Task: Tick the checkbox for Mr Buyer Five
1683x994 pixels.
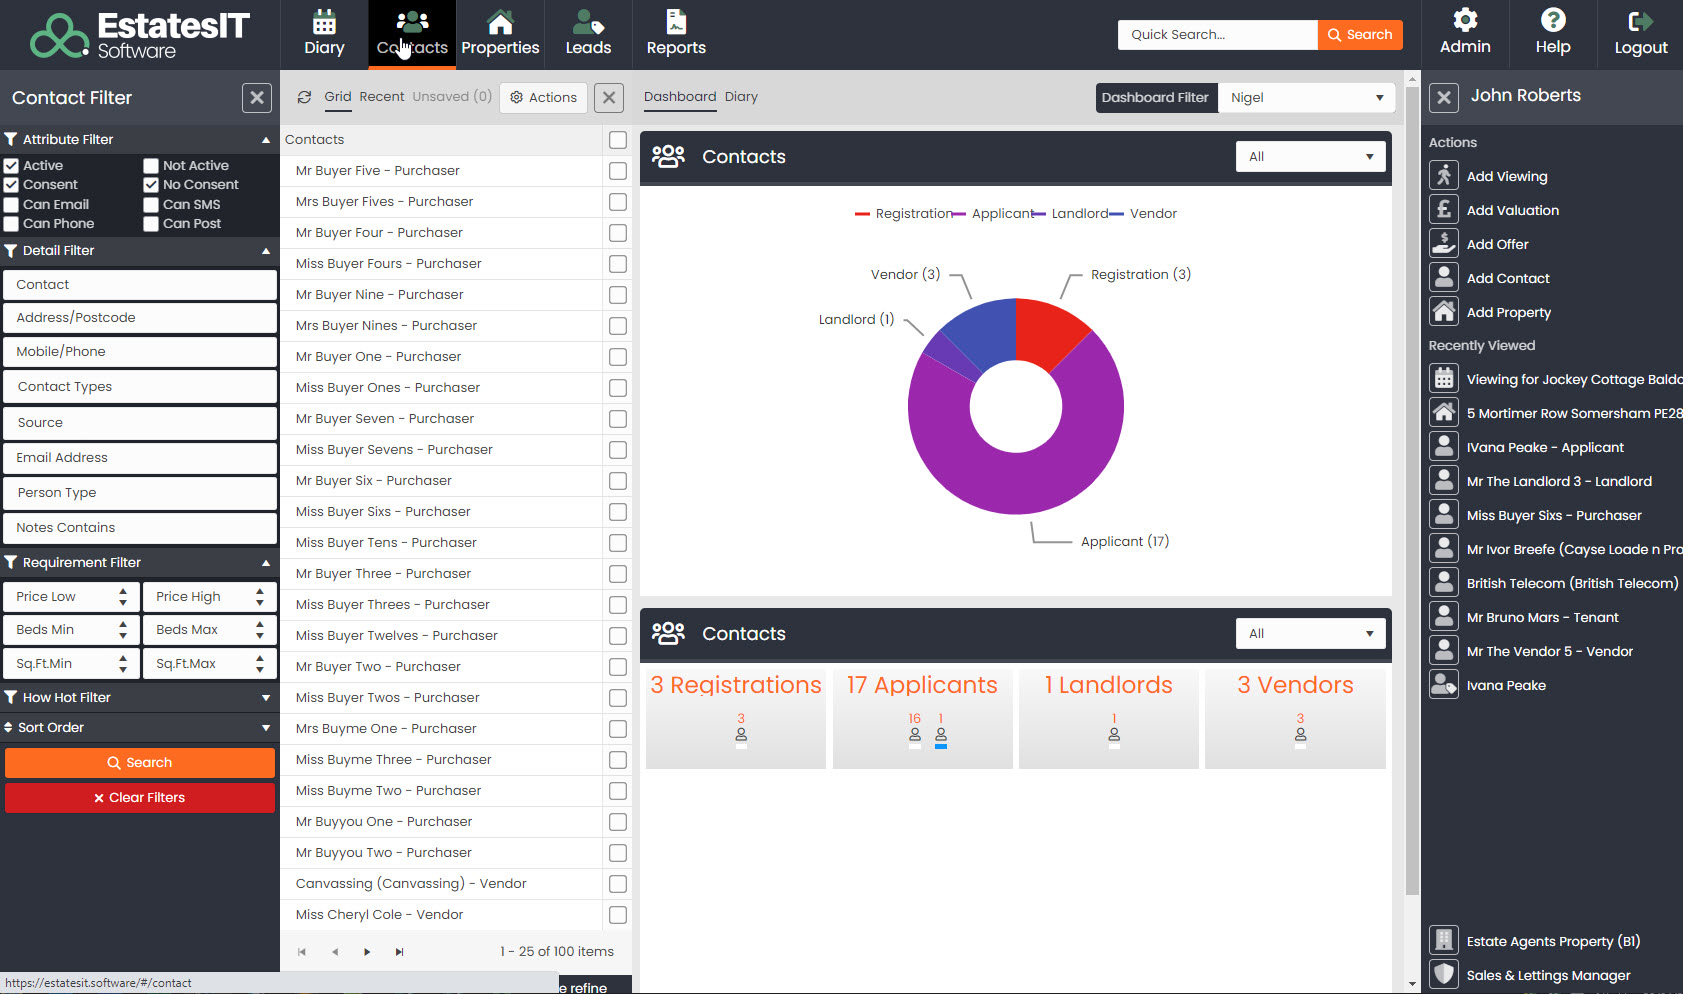Action: click(x=618, y=171)
